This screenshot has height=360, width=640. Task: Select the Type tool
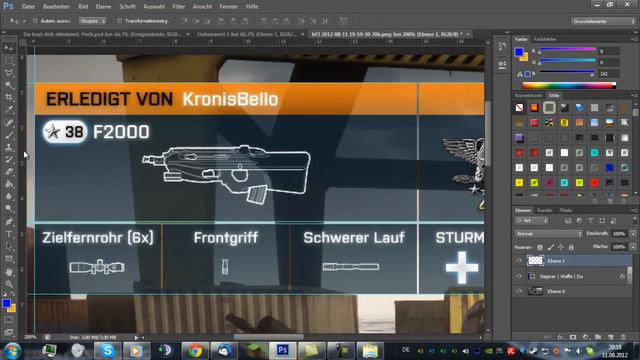tap(9, 234)
